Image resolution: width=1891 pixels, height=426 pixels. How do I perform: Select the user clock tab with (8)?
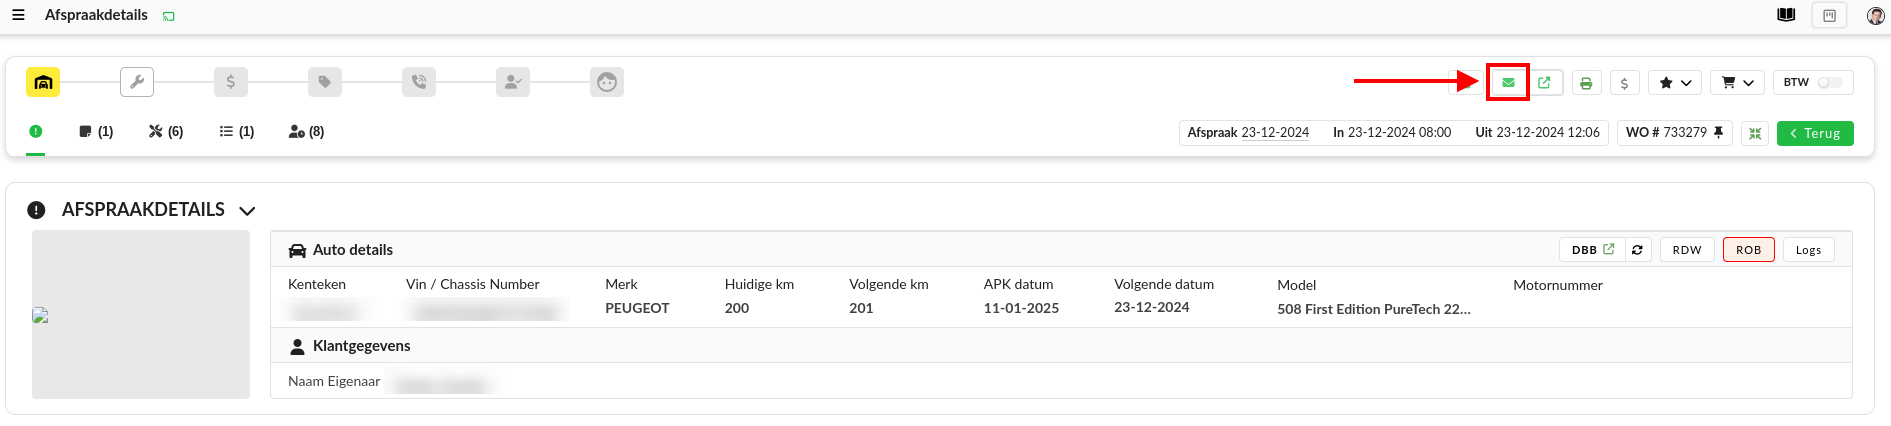tap(306, 132)
